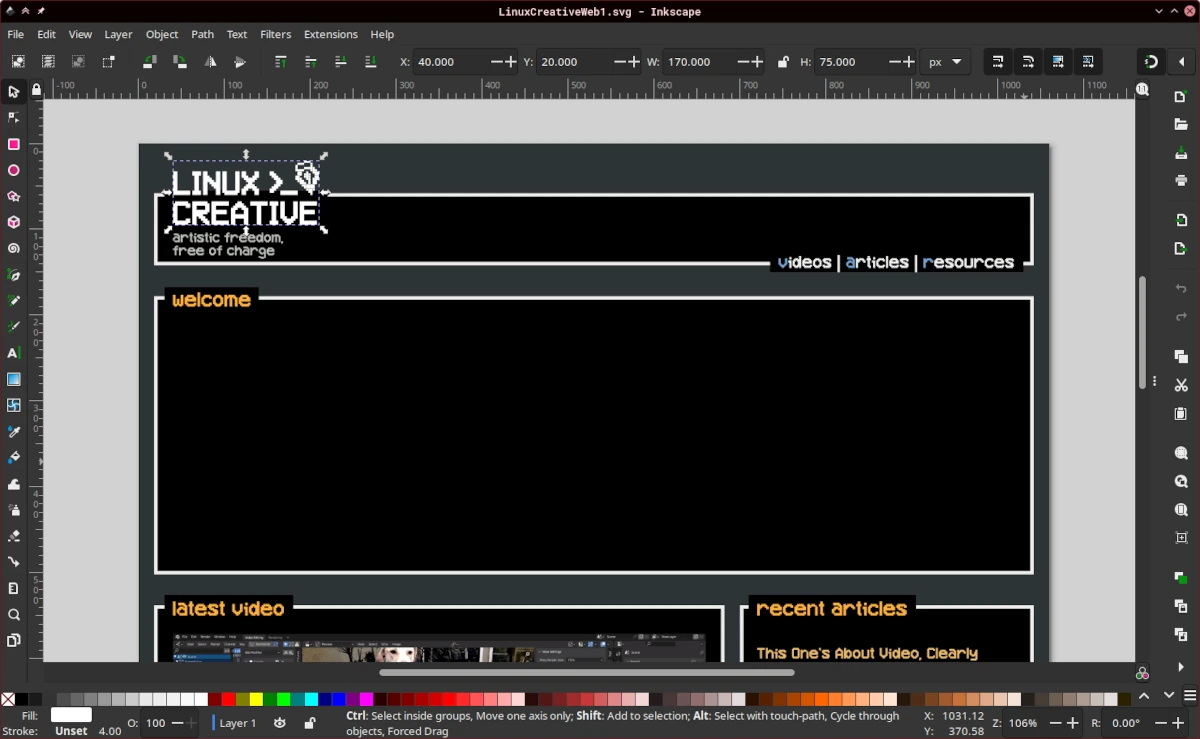Screen dimensions: 1200x739
Task: Increase the X position value
Action: [511, 62]
